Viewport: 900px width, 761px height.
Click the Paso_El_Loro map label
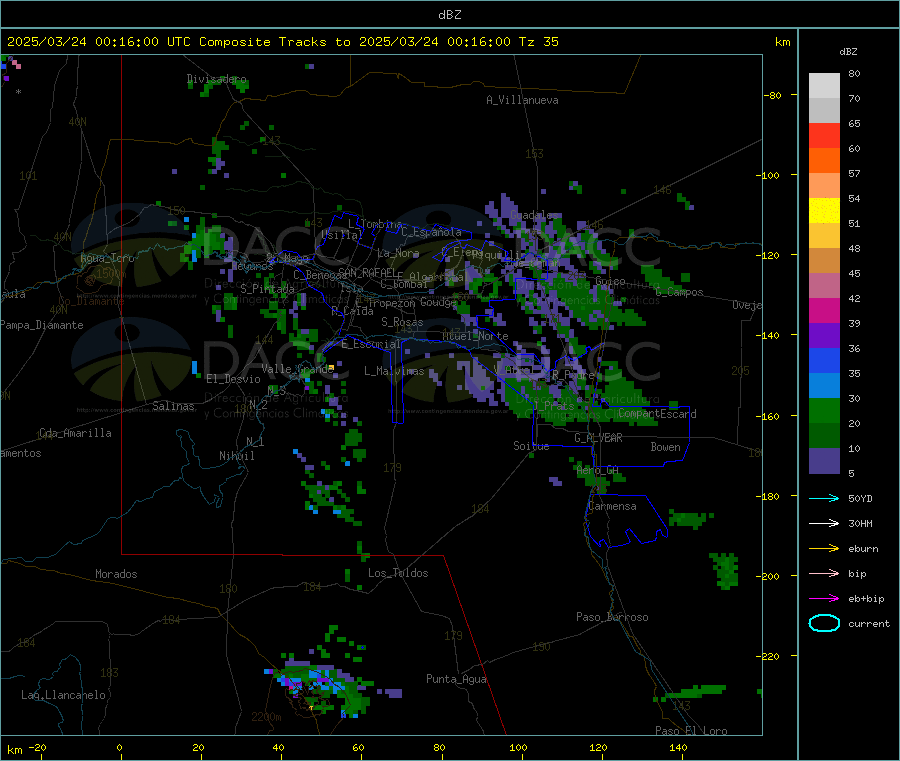coord(692,731)
